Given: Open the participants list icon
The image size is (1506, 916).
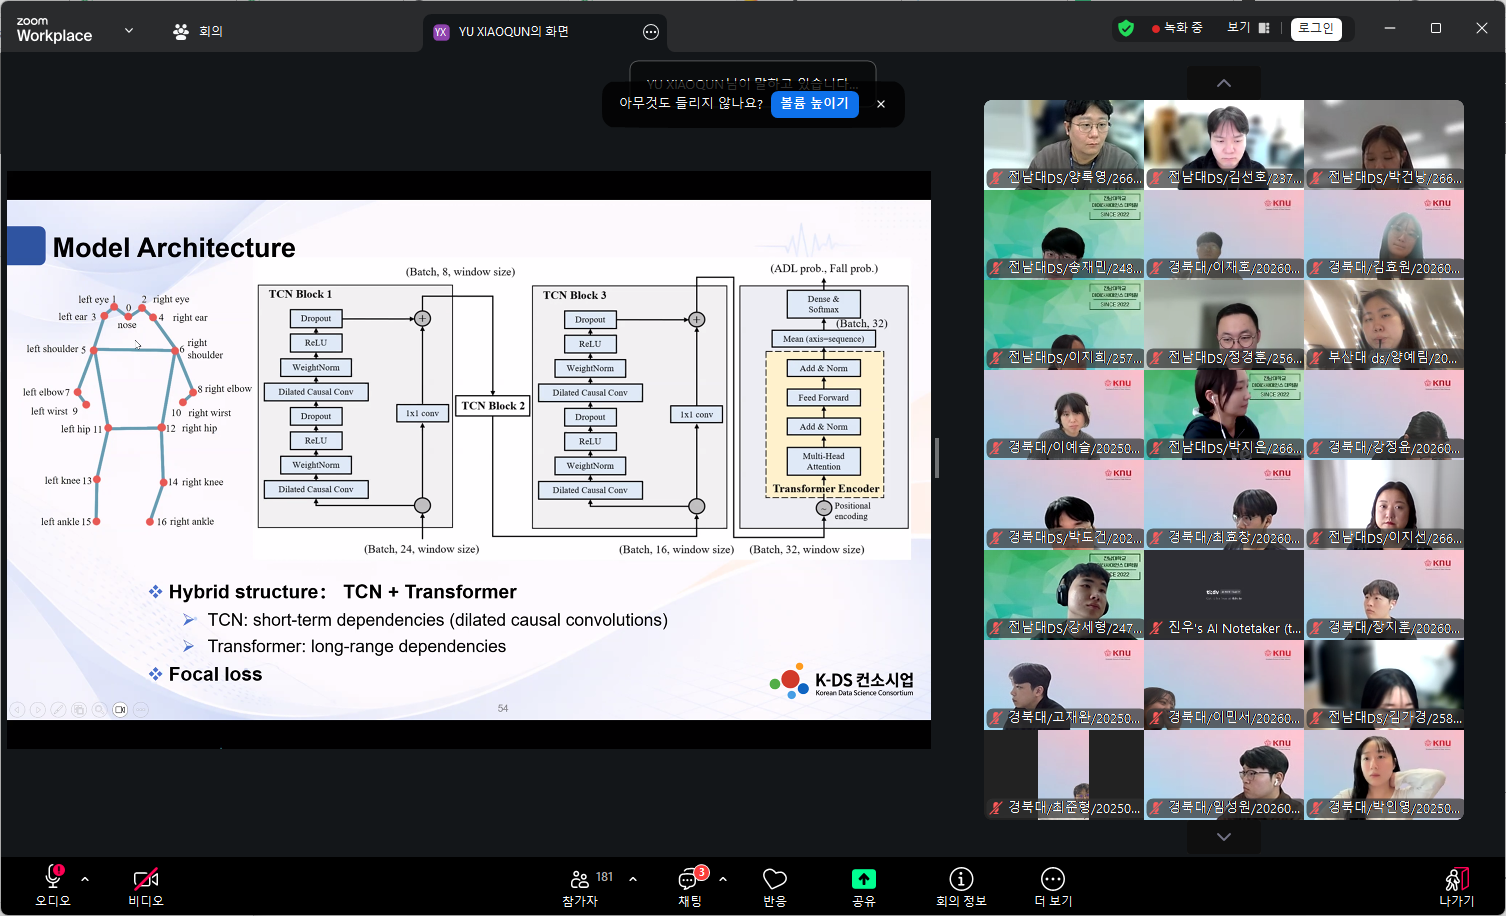Looking at the screenshot, I should pos(579,880).
